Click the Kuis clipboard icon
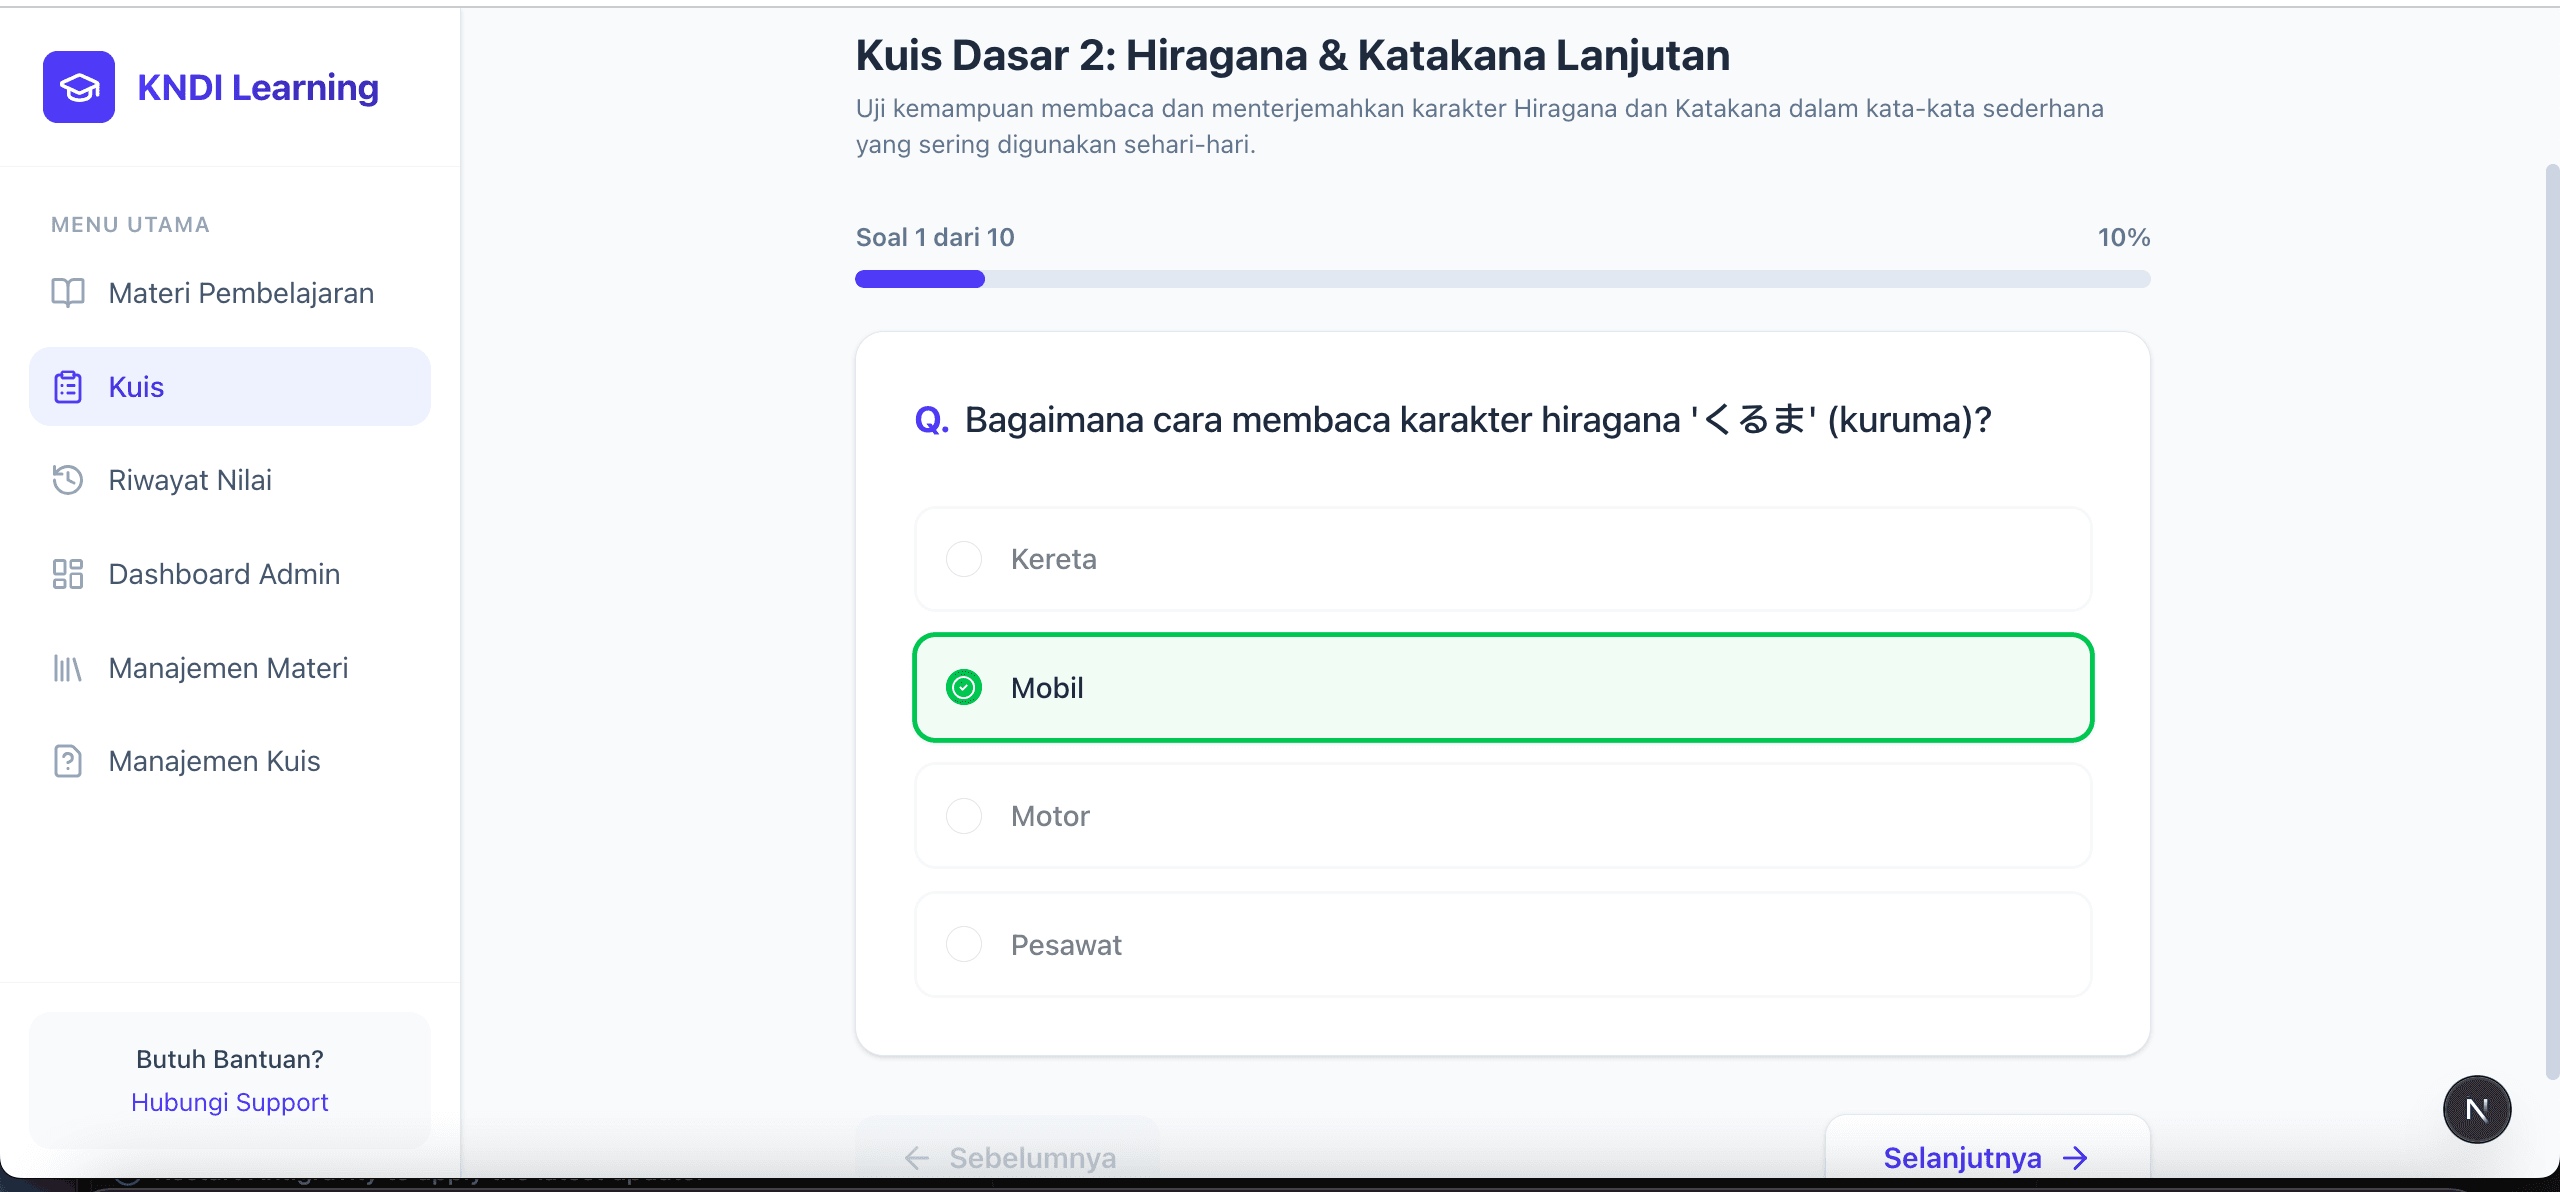The height and width of the screenshot is (1192, 2560). click(x=68, y=387)
